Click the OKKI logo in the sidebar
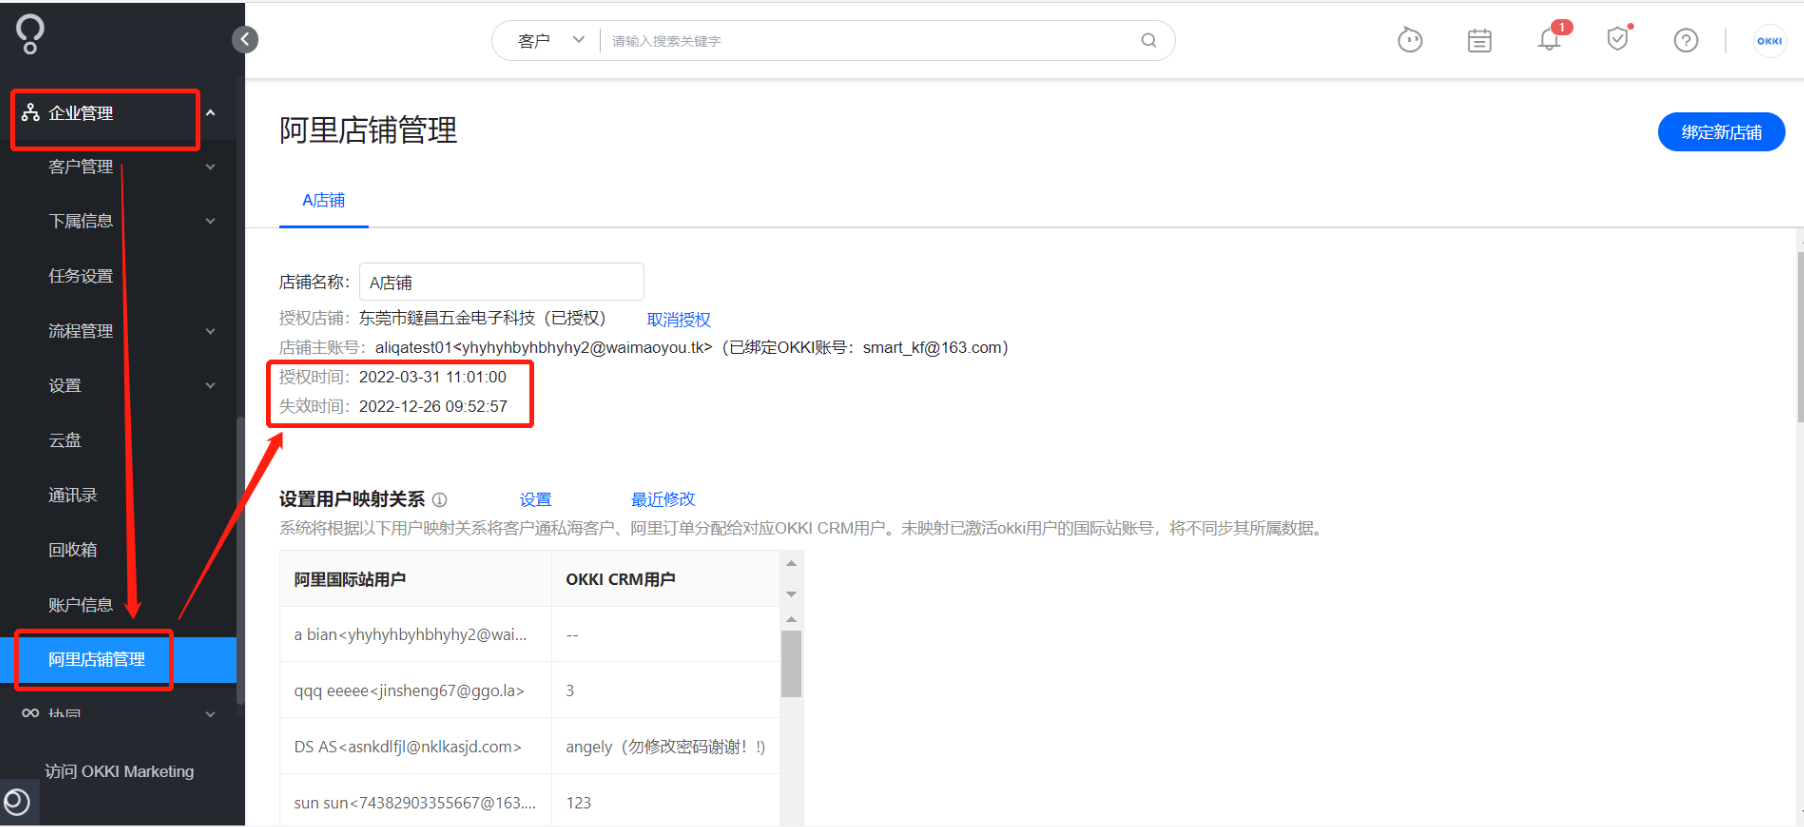The image size is (1804, 827). pyautogui.click(x=30, y=34)
